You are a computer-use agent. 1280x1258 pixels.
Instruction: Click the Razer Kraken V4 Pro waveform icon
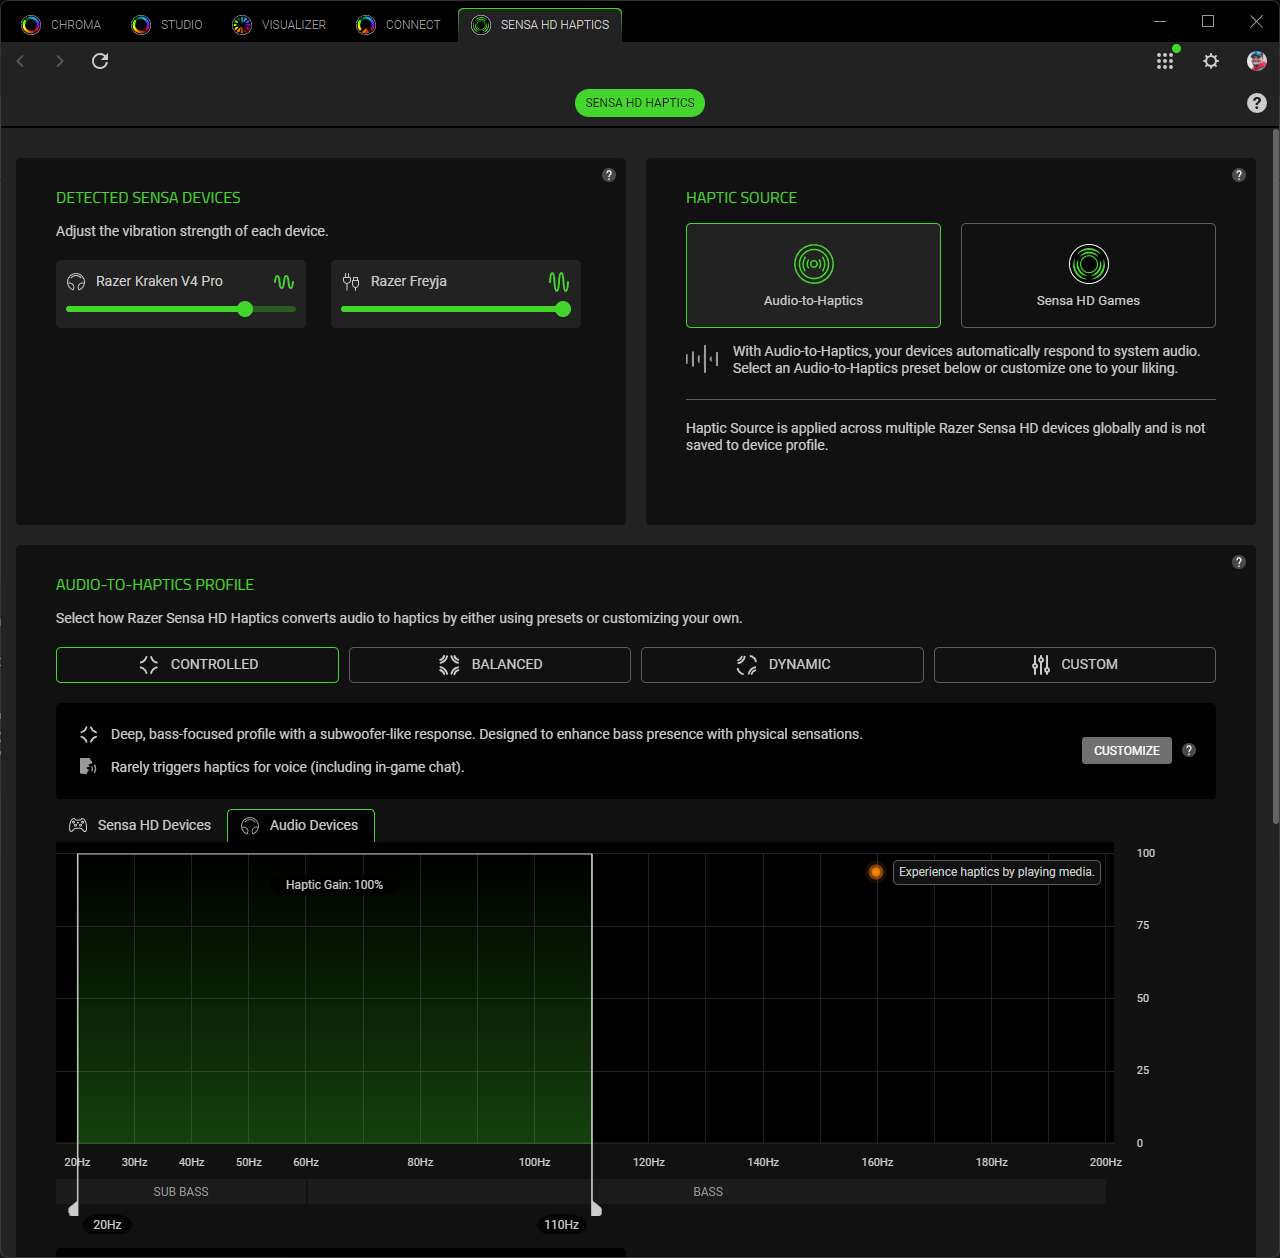(284, 282)
